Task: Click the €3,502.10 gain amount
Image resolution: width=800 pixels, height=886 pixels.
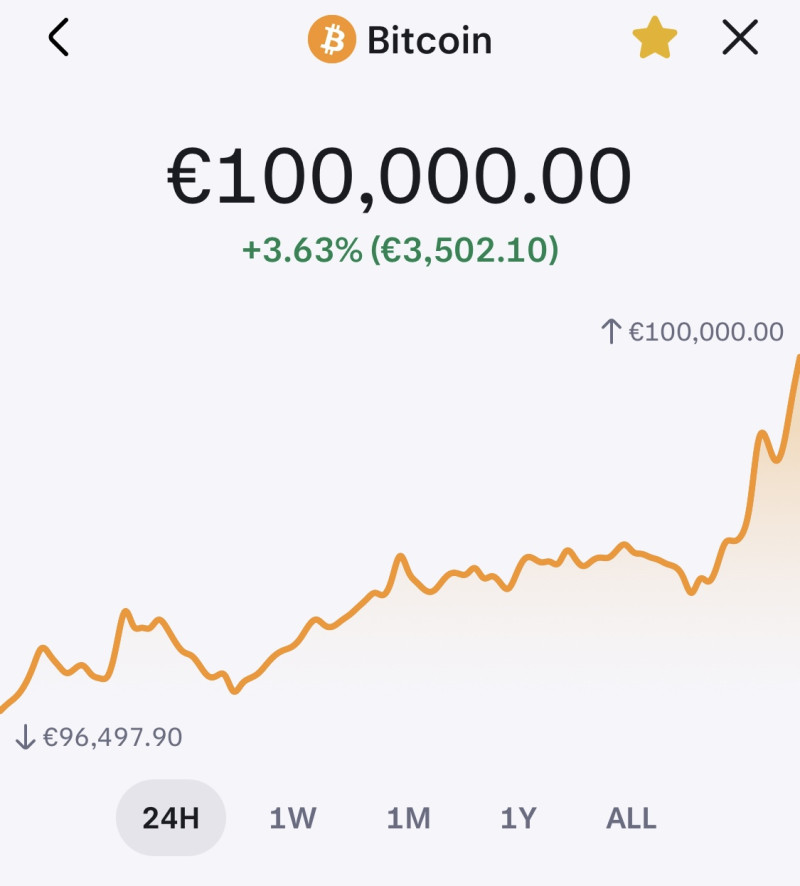Action: point(465,250)
